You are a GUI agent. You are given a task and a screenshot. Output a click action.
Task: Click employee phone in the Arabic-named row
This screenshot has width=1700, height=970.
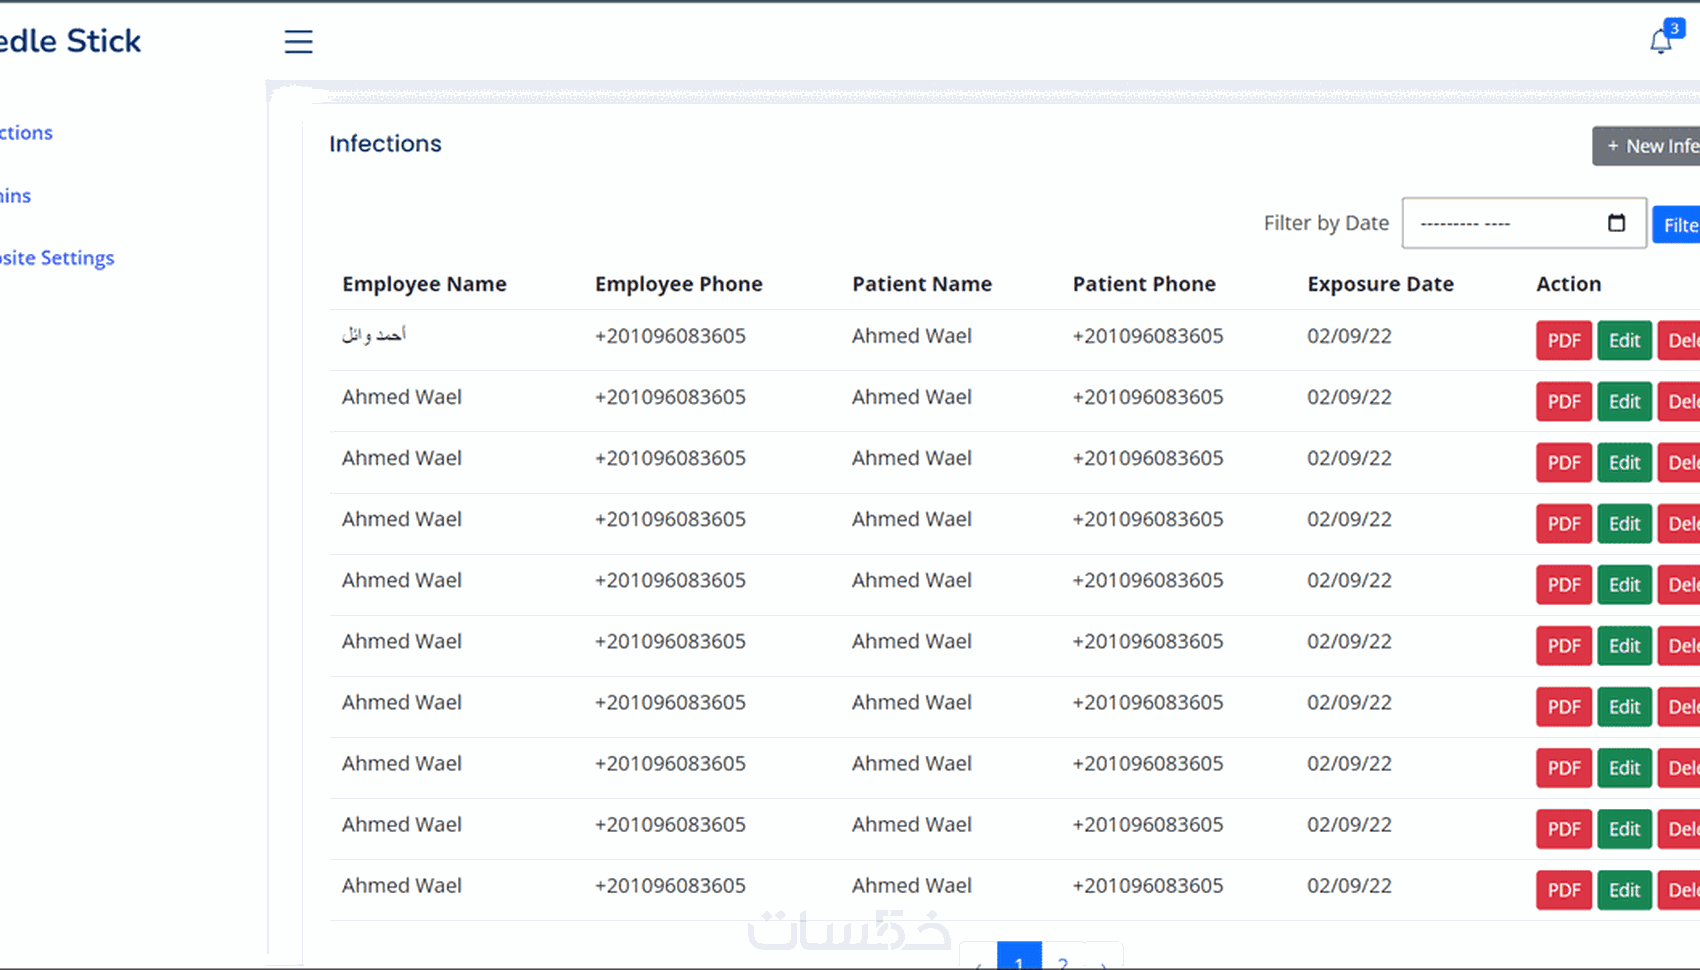[x=670, y=336]
